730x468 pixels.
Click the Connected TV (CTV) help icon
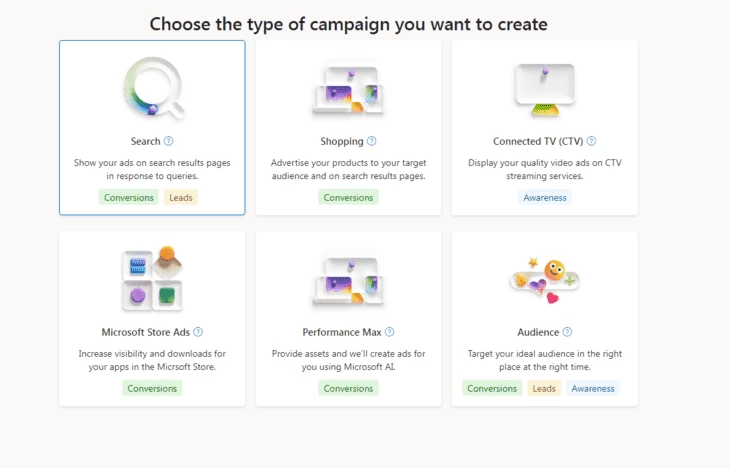click(x=591, y=141)
